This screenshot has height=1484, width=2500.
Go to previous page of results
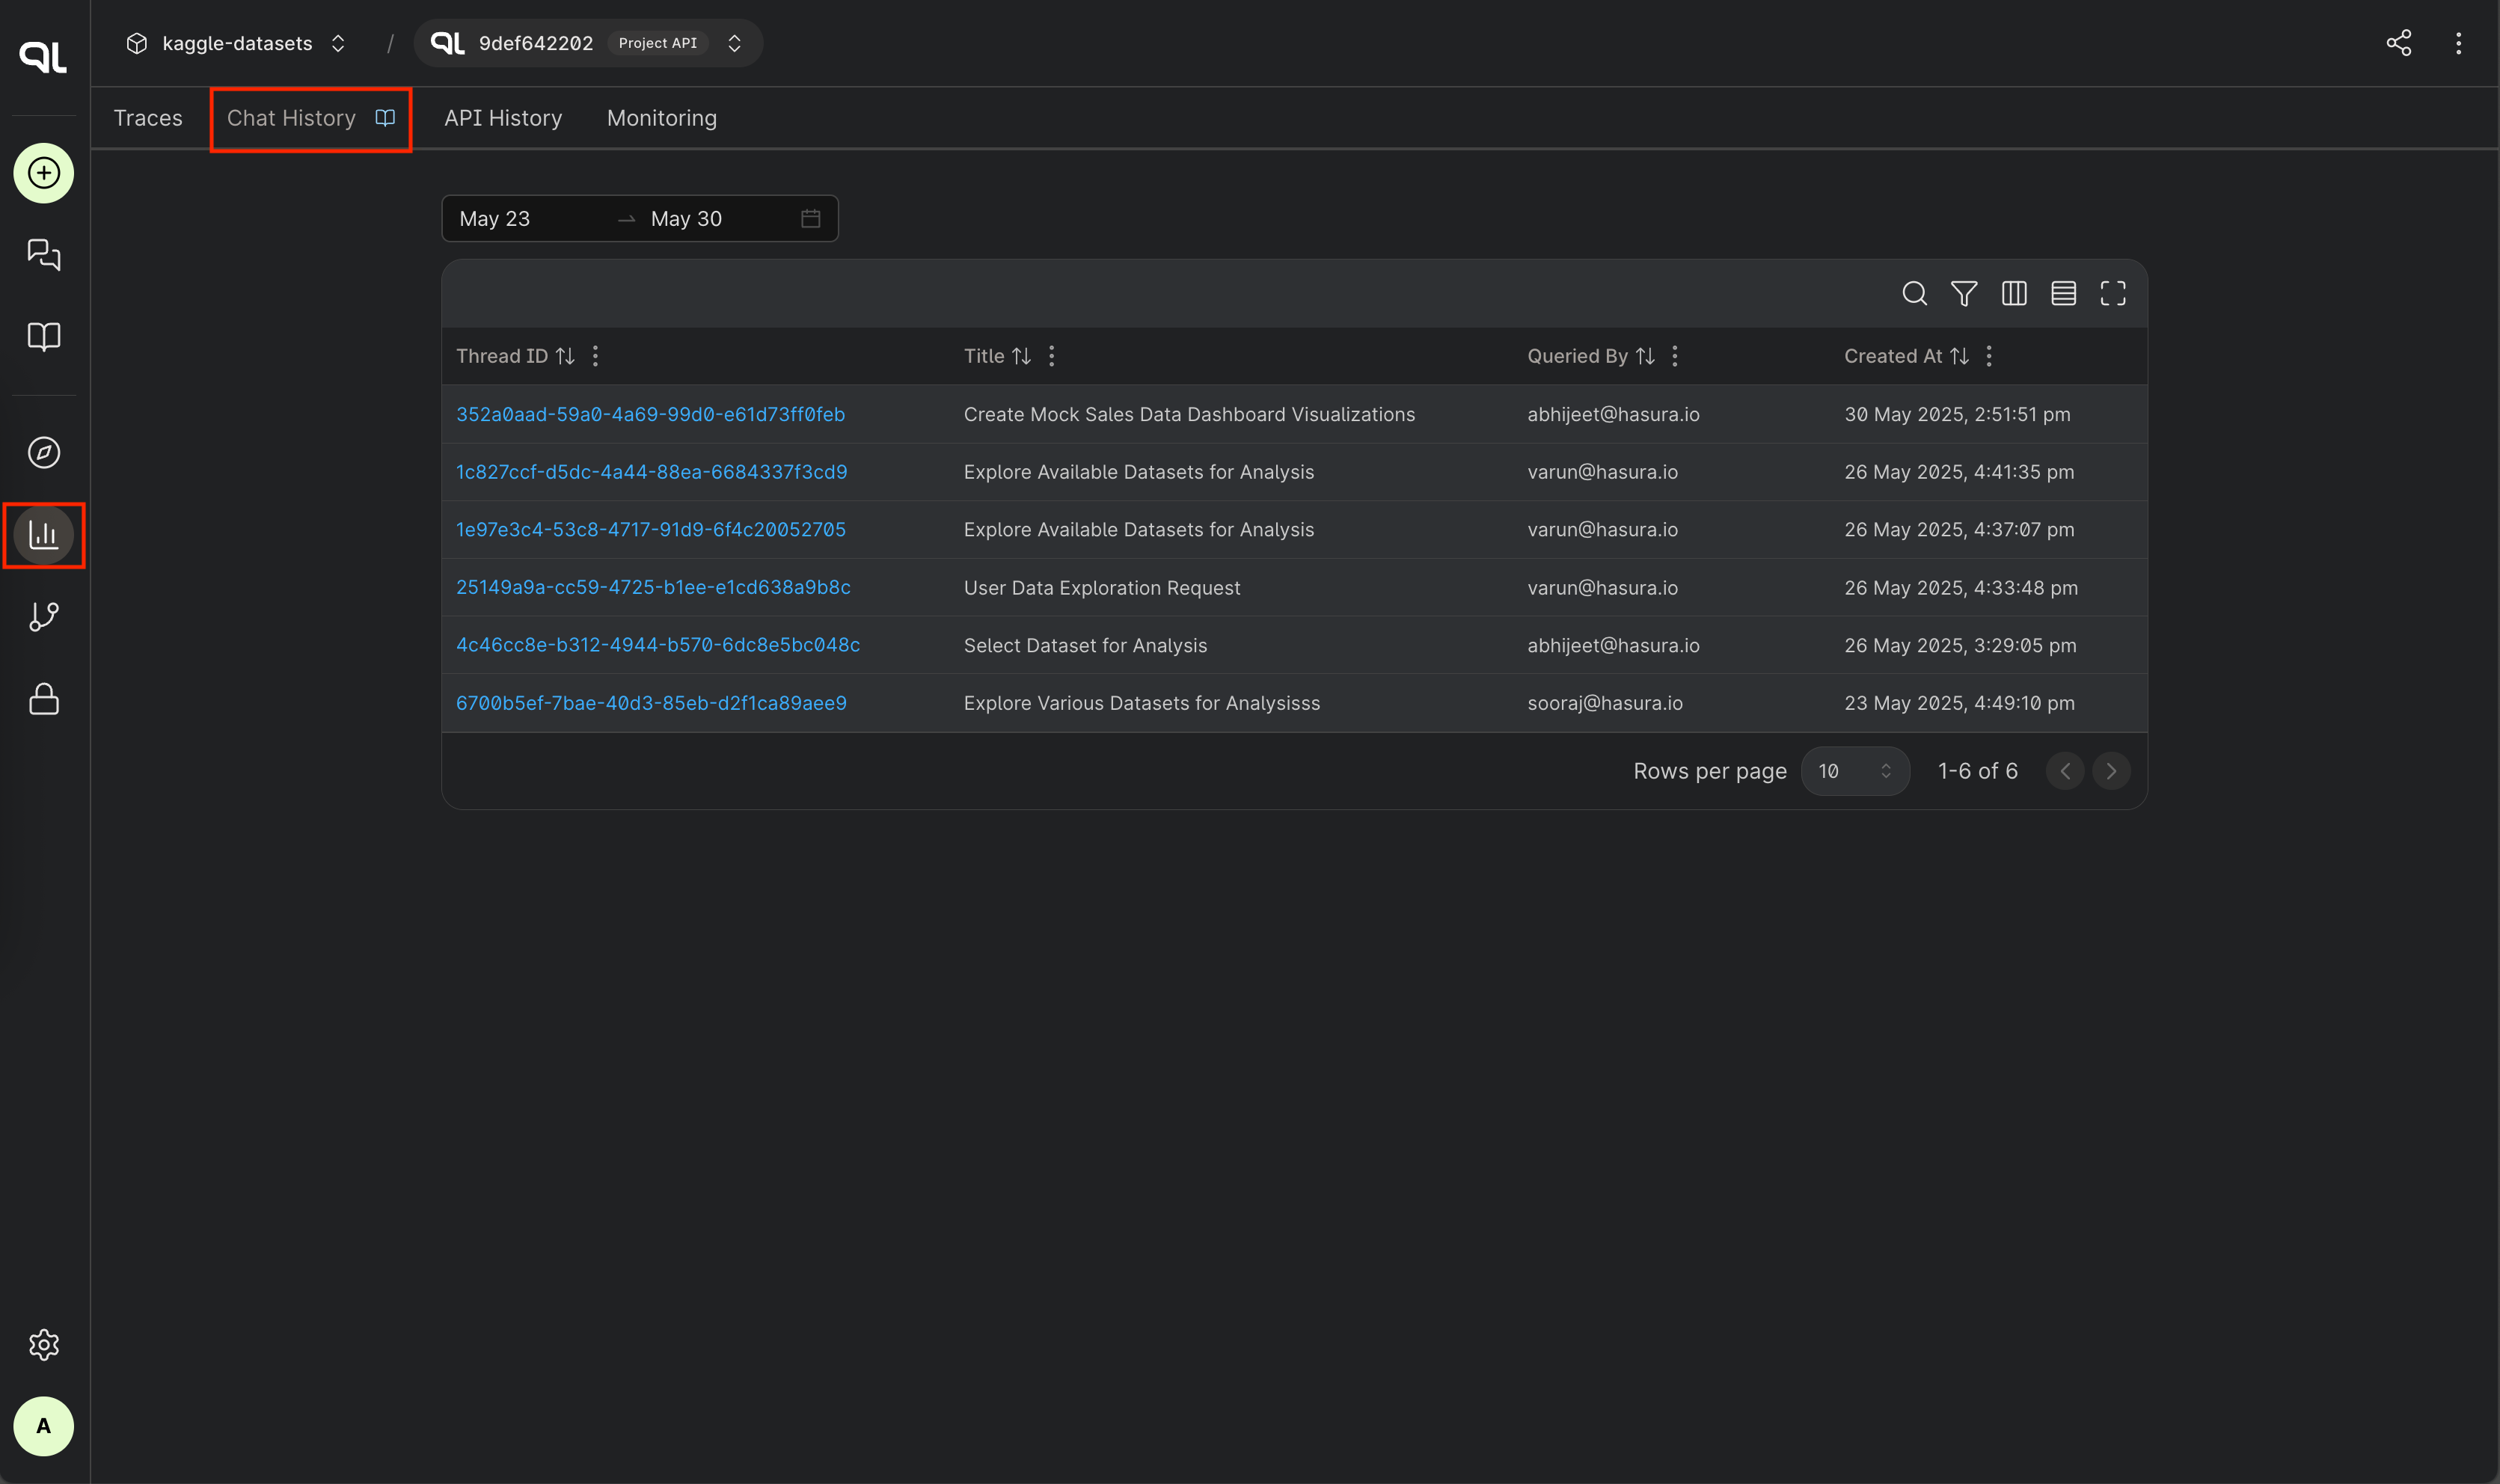(2065, 771)
